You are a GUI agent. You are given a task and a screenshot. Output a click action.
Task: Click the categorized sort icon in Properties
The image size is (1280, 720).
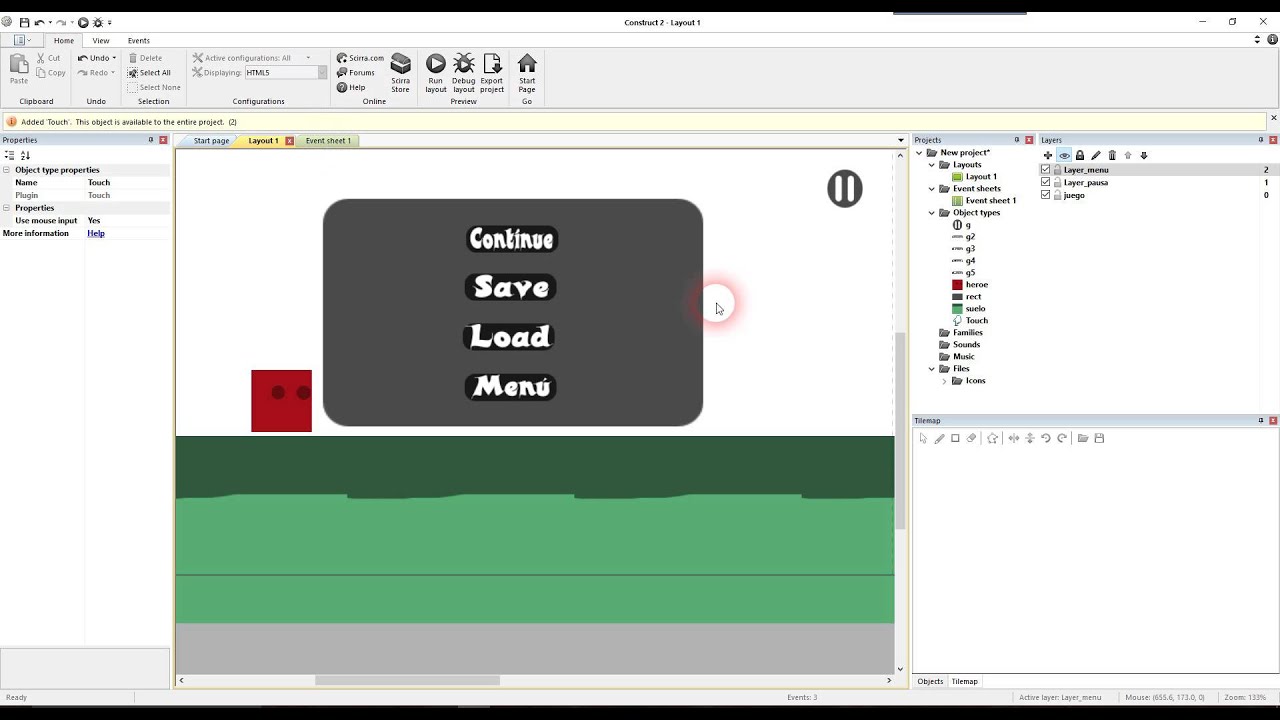[x=10, y=155]
